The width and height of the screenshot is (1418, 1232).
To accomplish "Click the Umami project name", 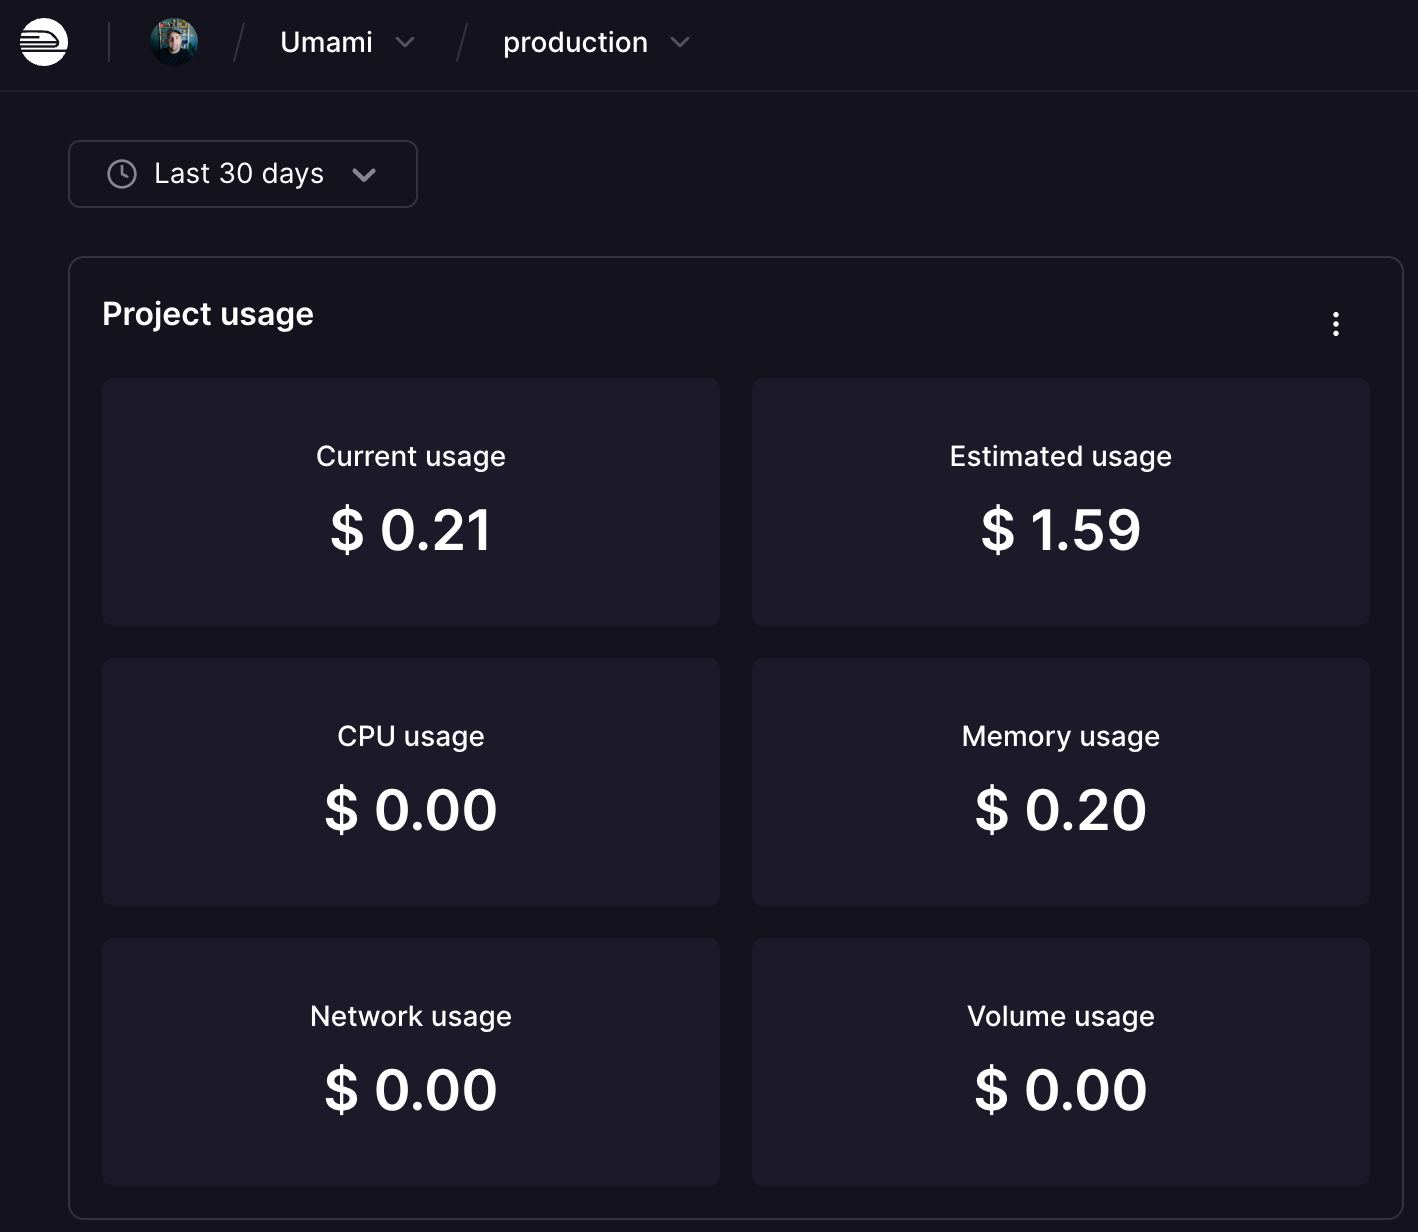I will coord(326,42).
